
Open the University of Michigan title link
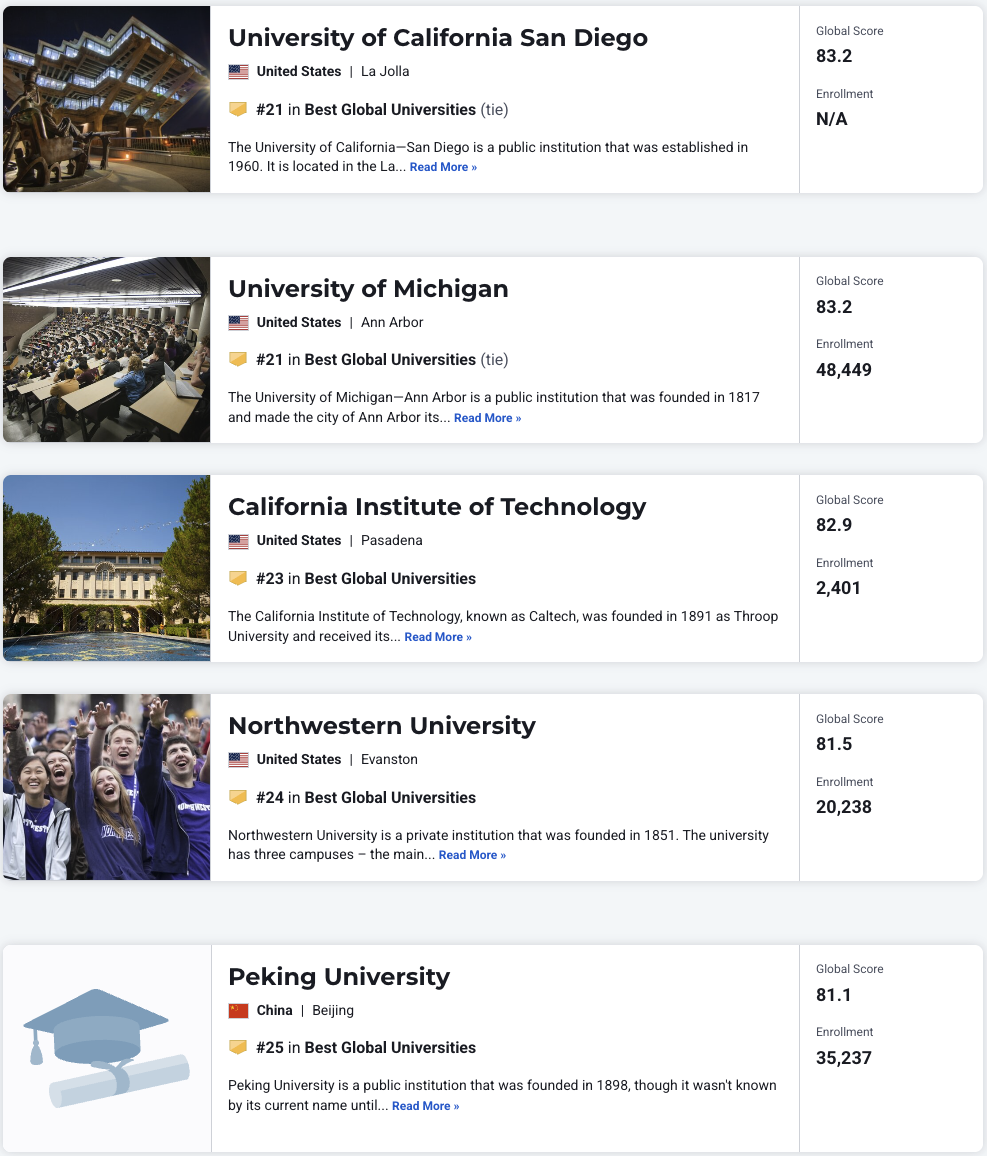click(x=368, y=288)
